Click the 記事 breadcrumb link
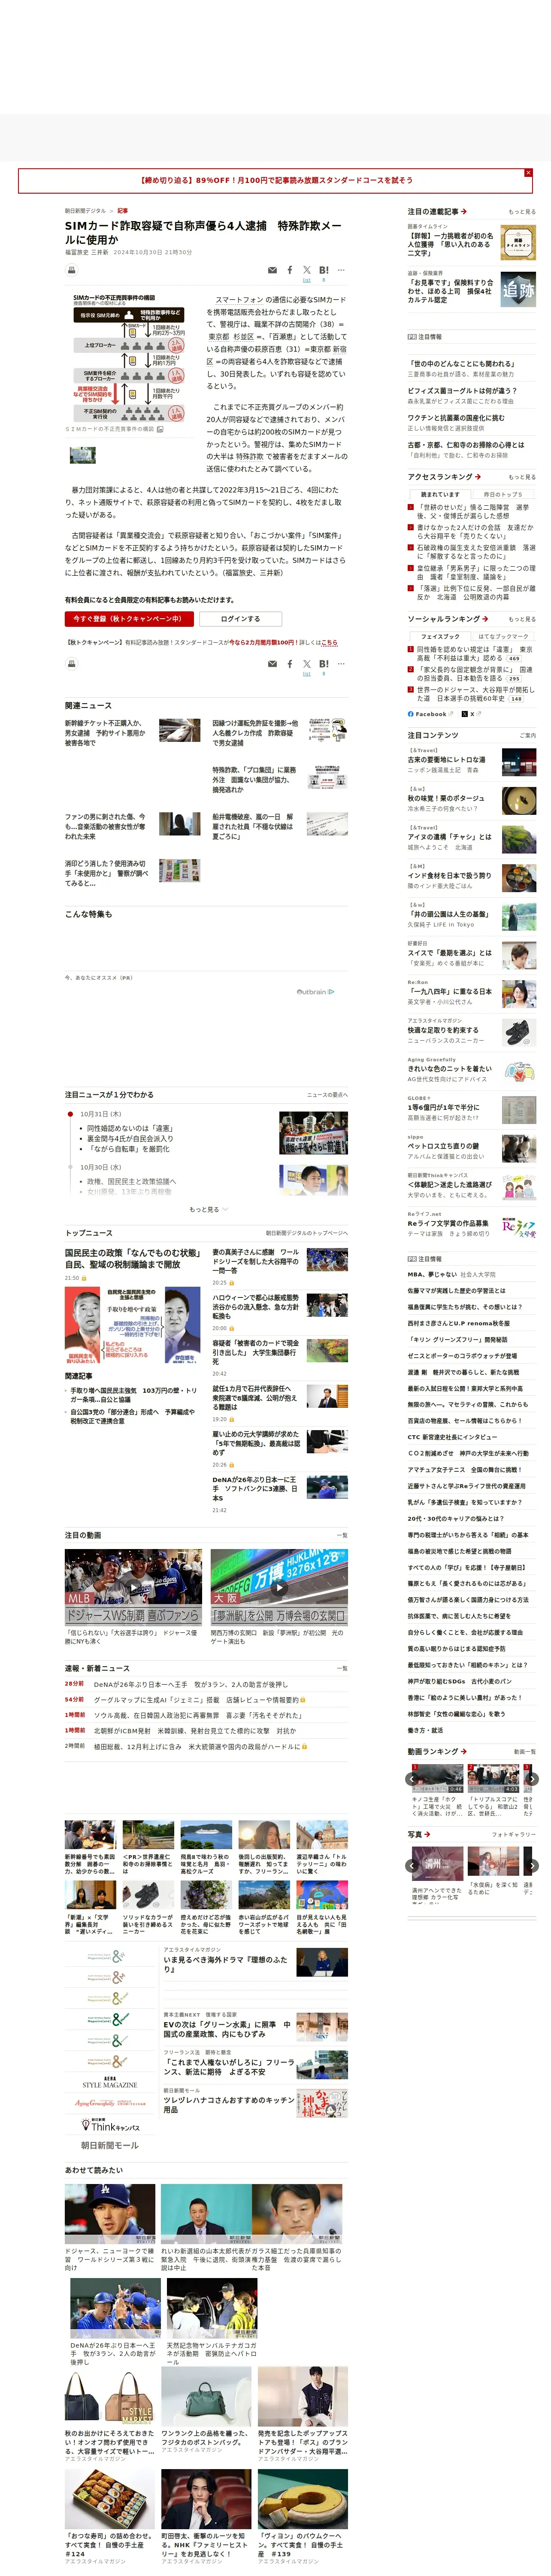 click(x=122, y=211)
